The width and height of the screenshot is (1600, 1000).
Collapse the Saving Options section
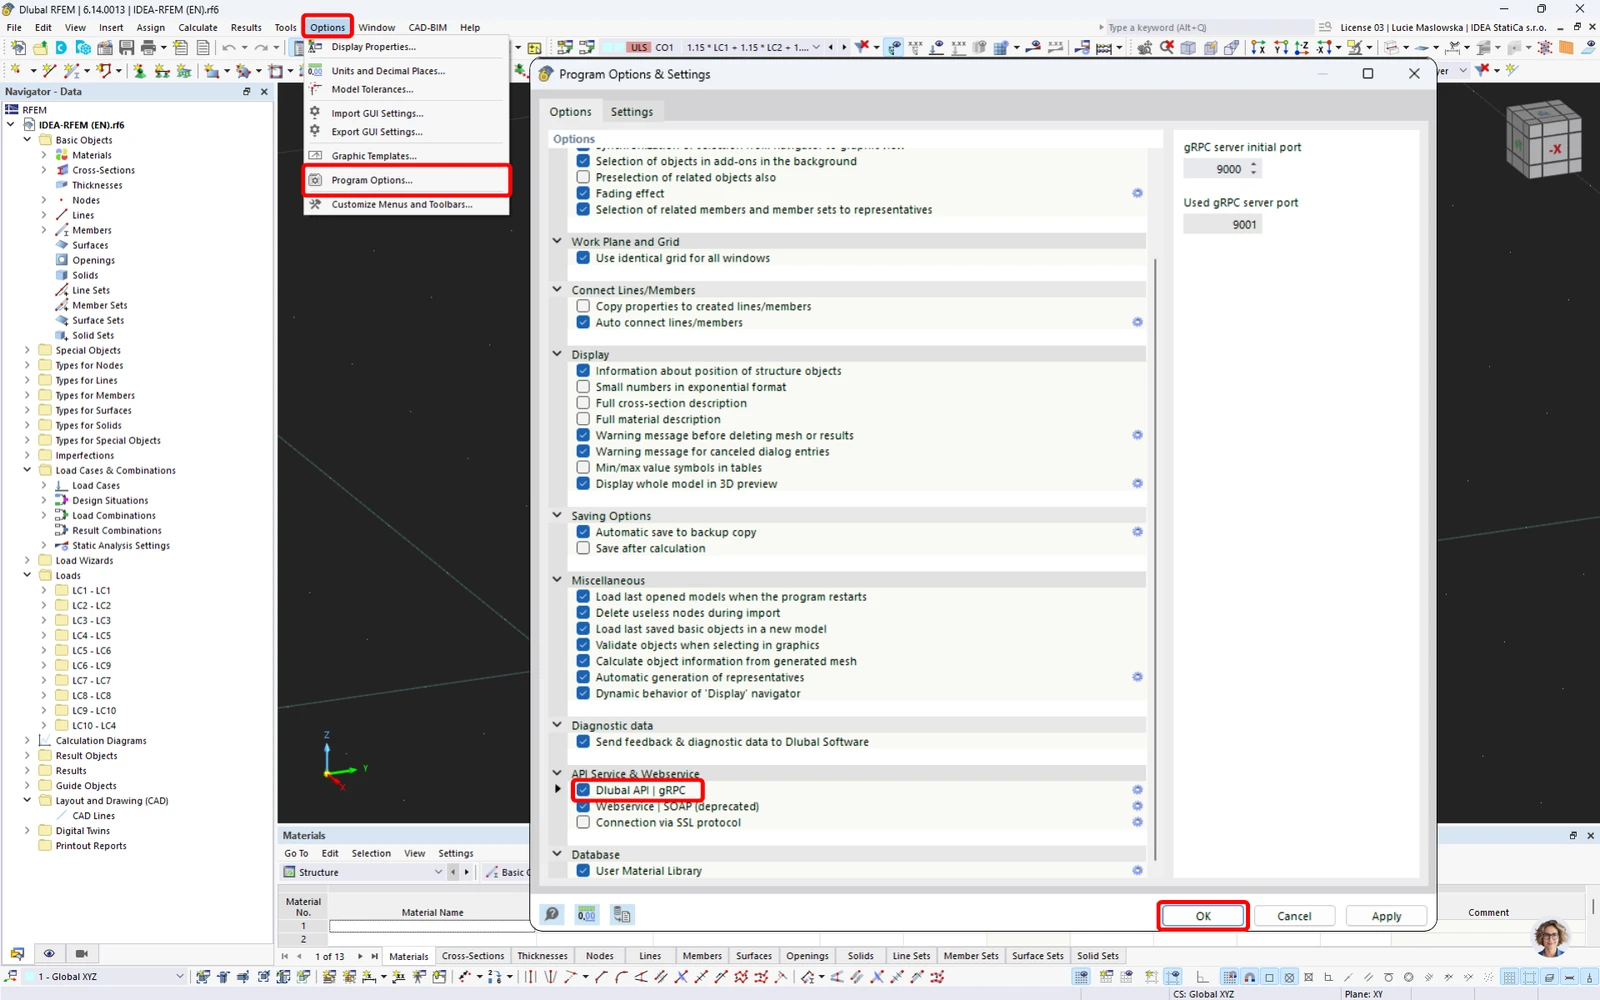click(x=557, y=515)
